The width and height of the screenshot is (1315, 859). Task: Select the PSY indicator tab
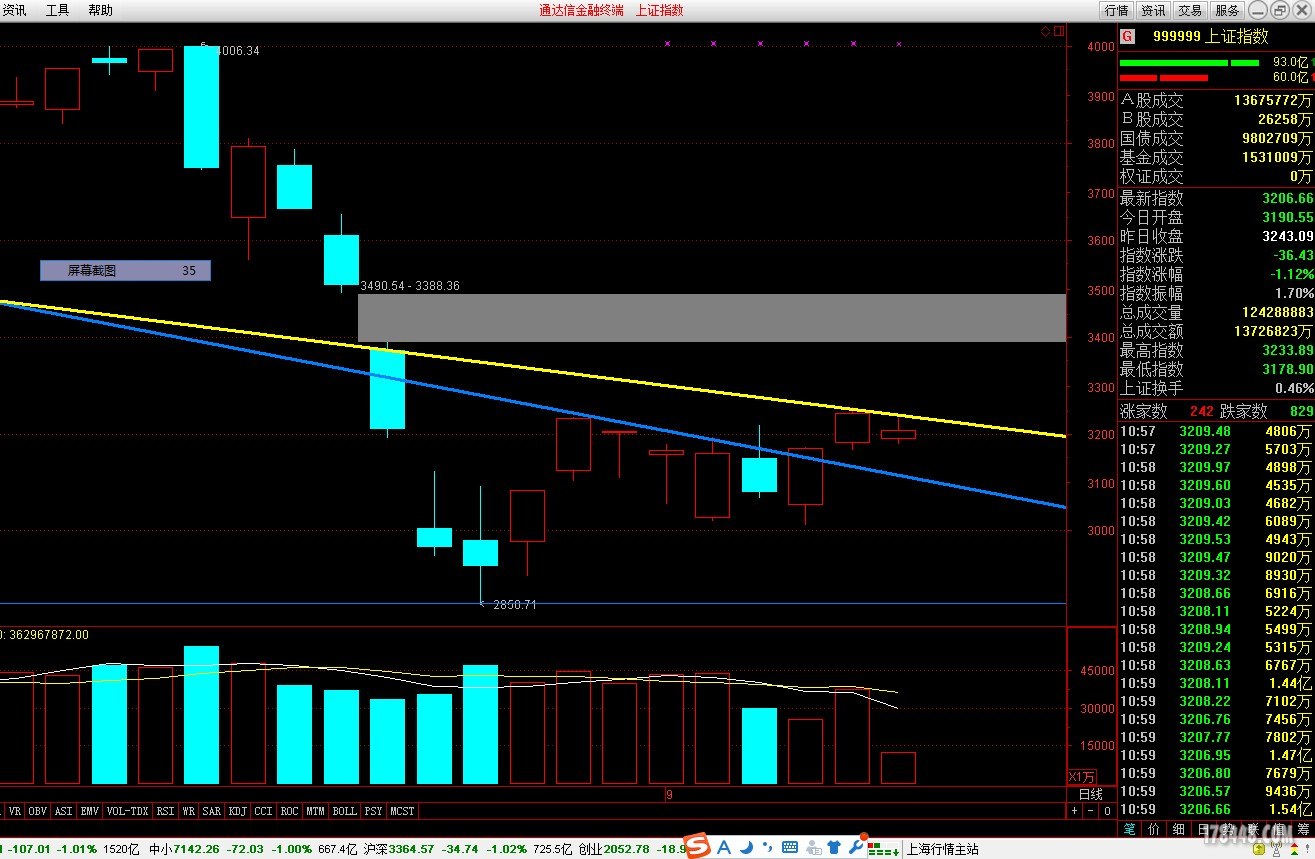click(373, 811)
